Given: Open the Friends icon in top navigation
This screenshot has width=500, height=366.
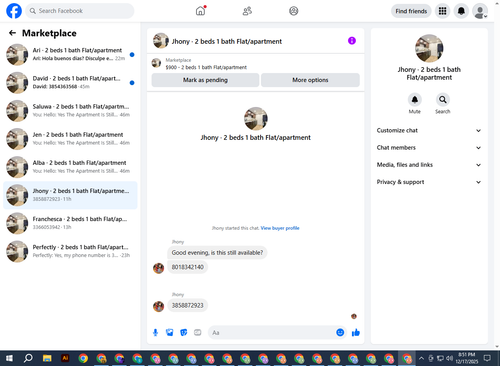Looking at the screenshot, I should 247,11.
